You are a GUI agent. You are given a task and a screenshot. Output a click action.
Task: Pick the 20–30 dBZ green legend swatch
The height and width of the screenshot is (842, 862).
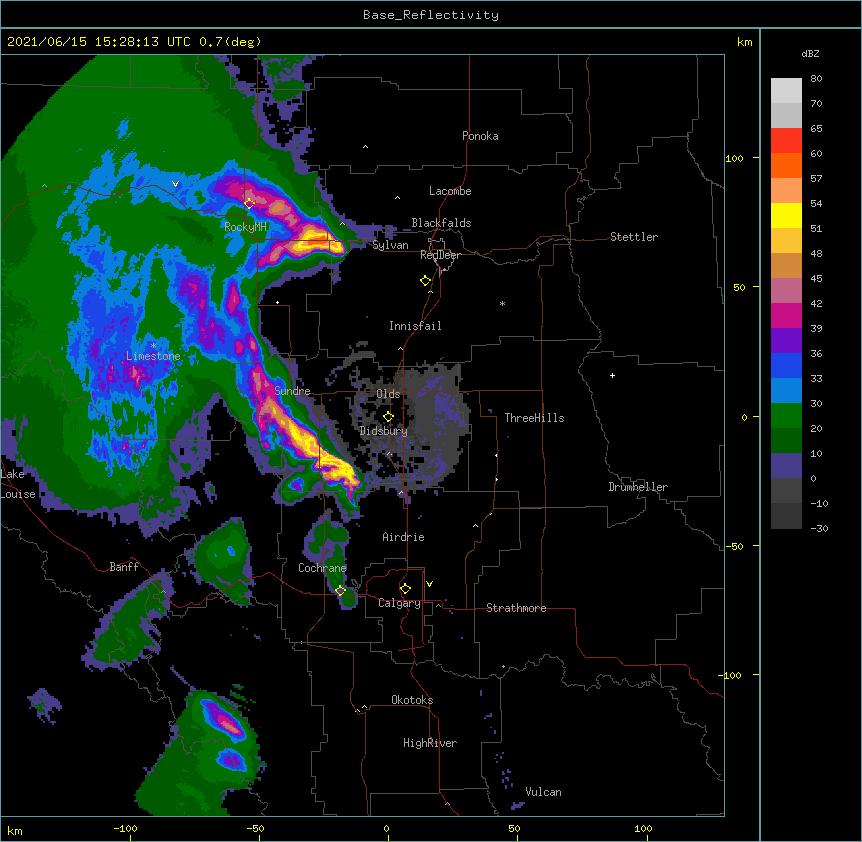coord(786,416)
